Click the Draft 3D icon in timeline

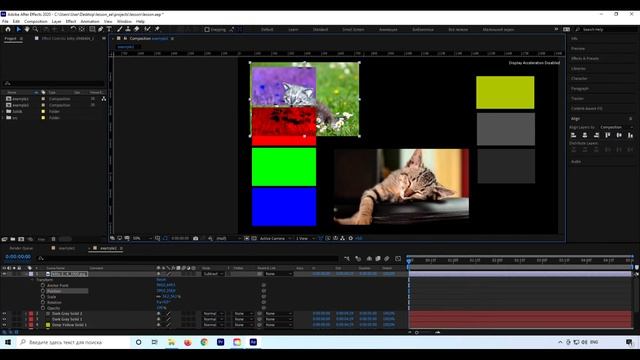pyautogui.click(x=358, y=259)
